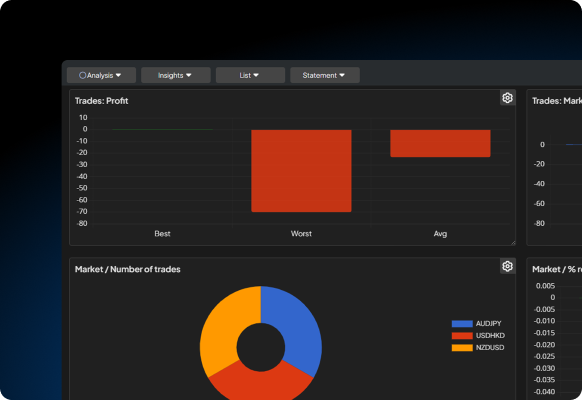The width and height of the screenshot is (582, 400).
Task: Click the Worst red bar in profit chart
Action: (x=301, y=171)
